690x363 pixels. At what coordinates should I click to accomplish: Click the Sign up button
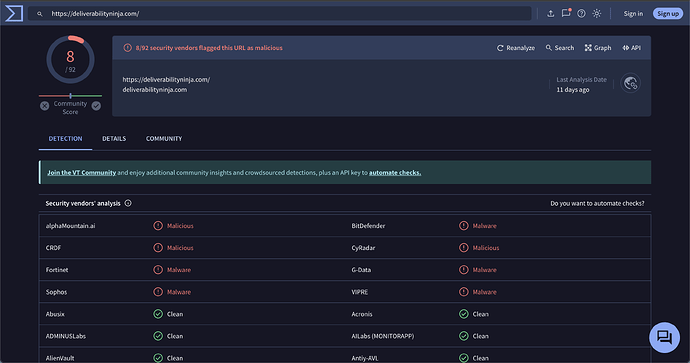[668, 14]
